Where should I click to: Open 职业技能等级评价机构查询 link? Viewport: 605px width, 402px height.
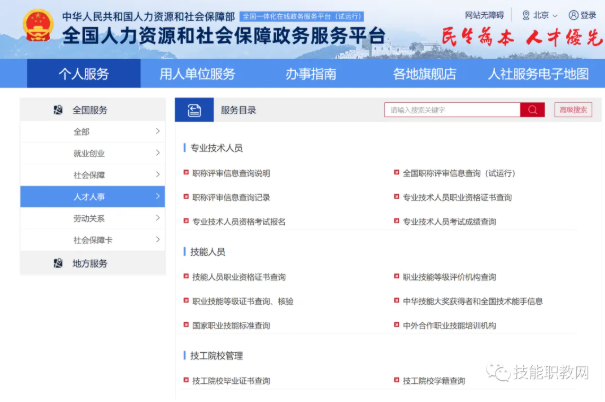coord(450,277)
